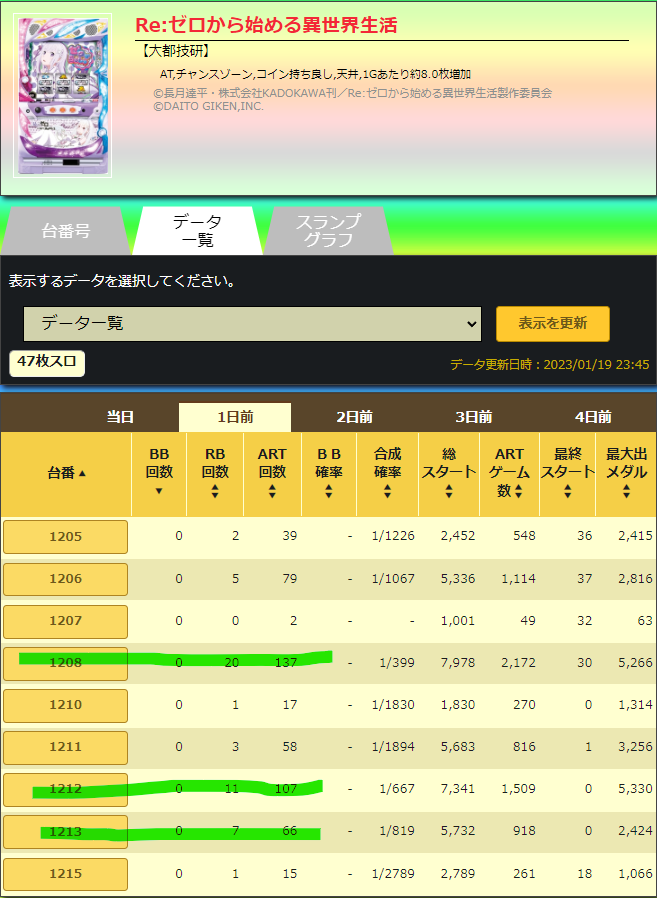Sort by RB回数 column header
This screenshot has height=898, width=657.
click(215, 474)
